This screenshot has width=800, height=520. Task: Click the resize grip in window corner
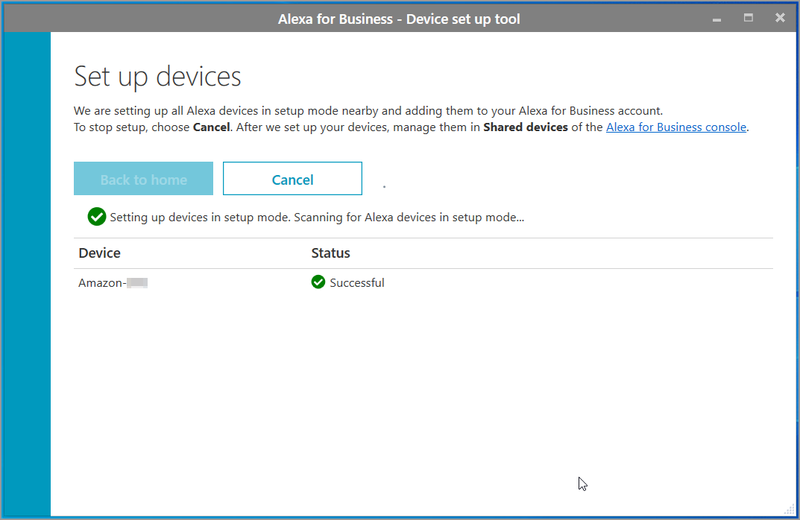point(789,509)
